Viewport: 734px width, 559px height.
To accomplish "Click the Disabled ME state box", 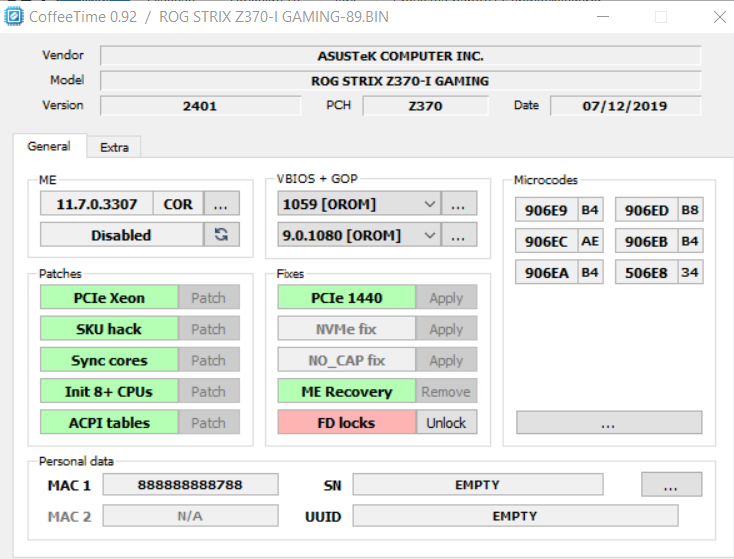I will pyautogui.click(x=121, y=235).
